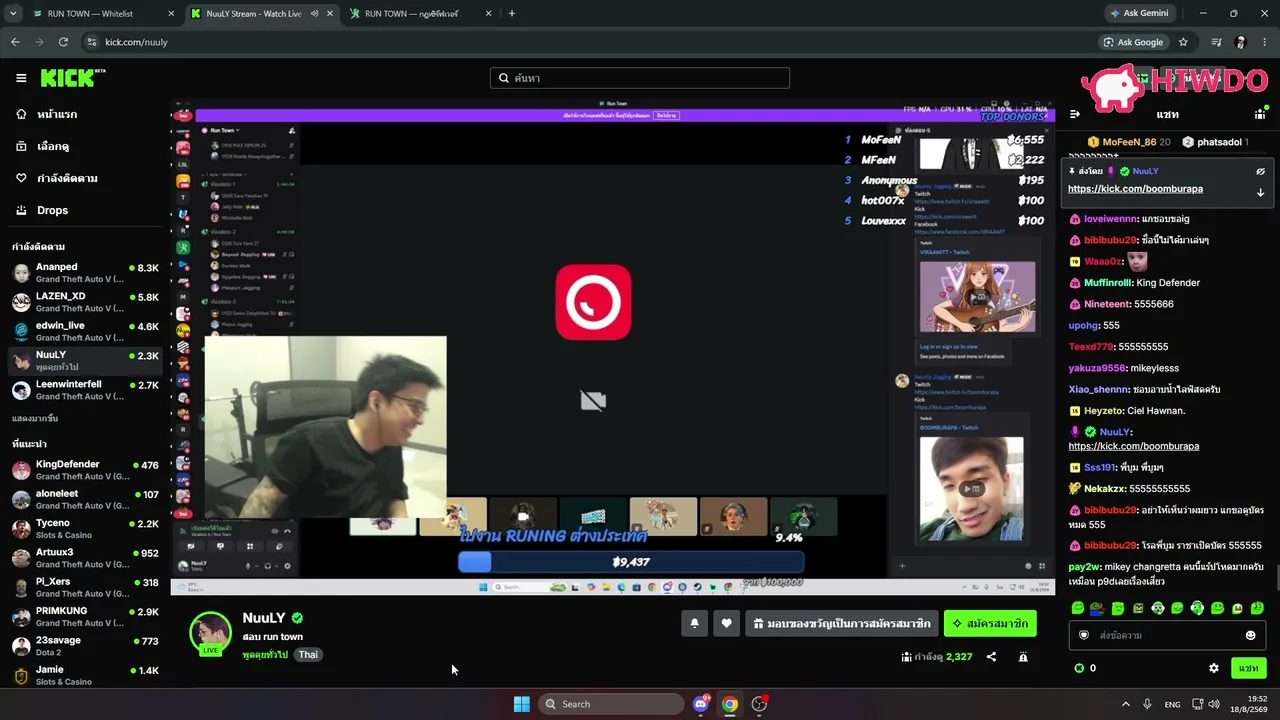The width and height of the screenshot is (1280, 720).
Task: Switch to the RUN TOWN third browser tab
Action: click(x=420, y=14)
